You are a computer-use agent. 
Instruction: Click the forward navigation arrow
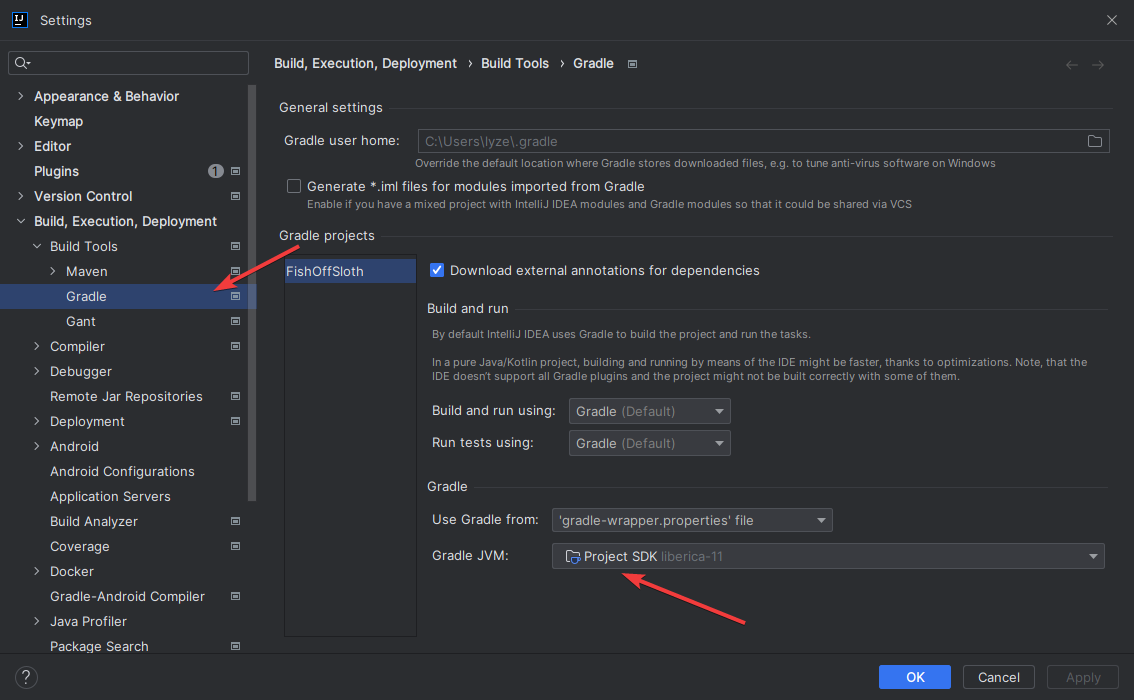pos(1098,63)
